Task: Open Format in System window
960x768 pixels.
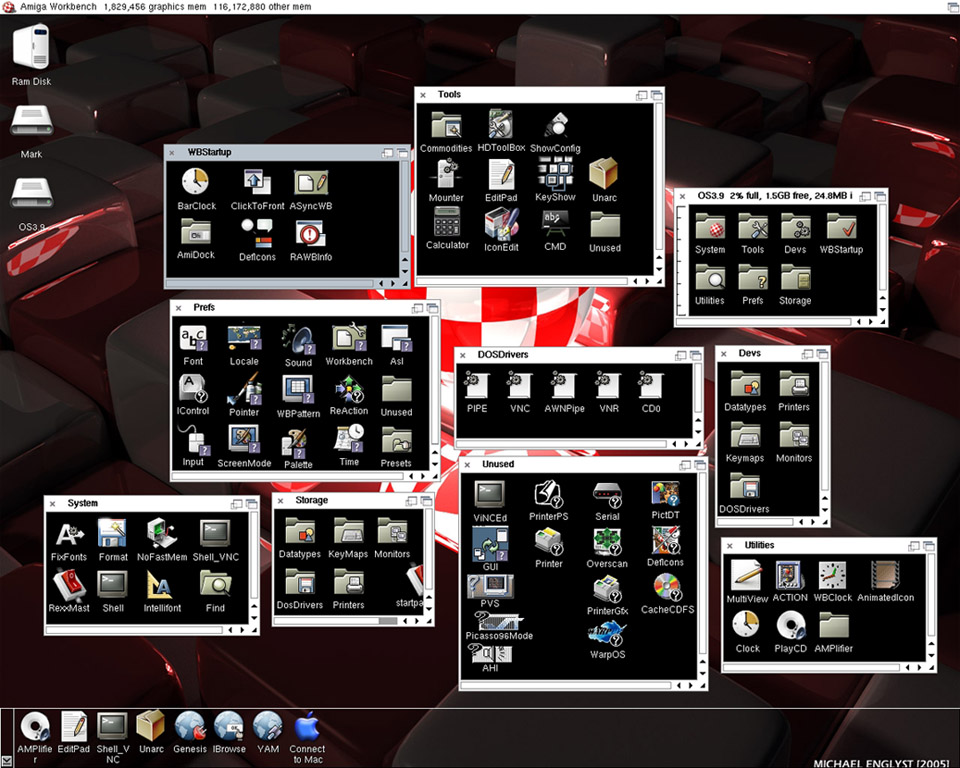Action: coord(113,534)
